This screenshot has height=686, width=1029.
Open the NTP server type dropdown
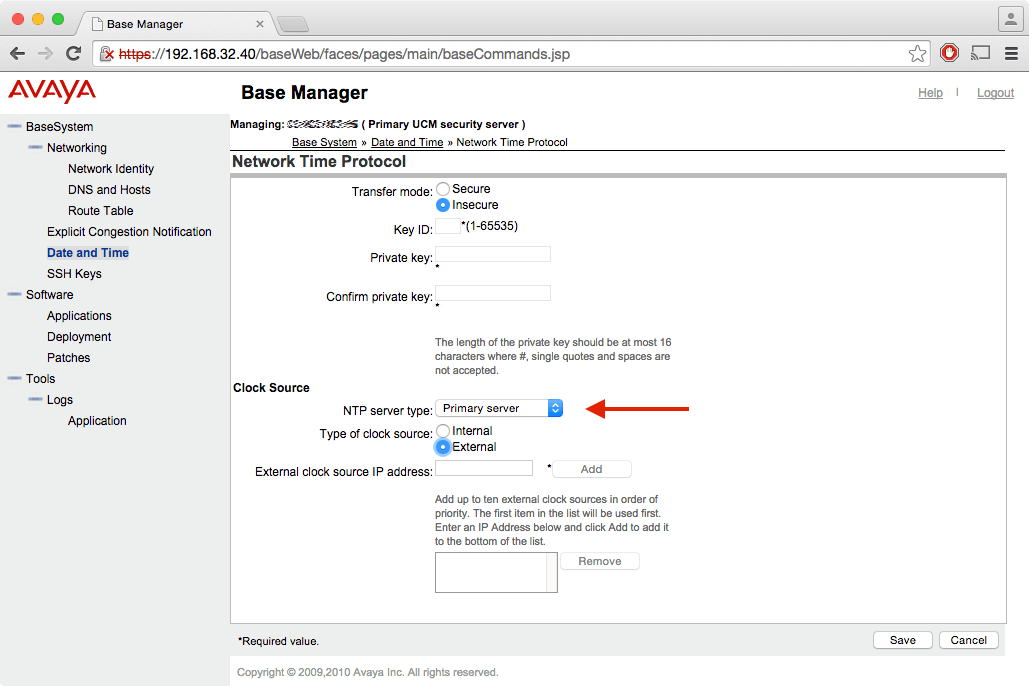(499, 408)
